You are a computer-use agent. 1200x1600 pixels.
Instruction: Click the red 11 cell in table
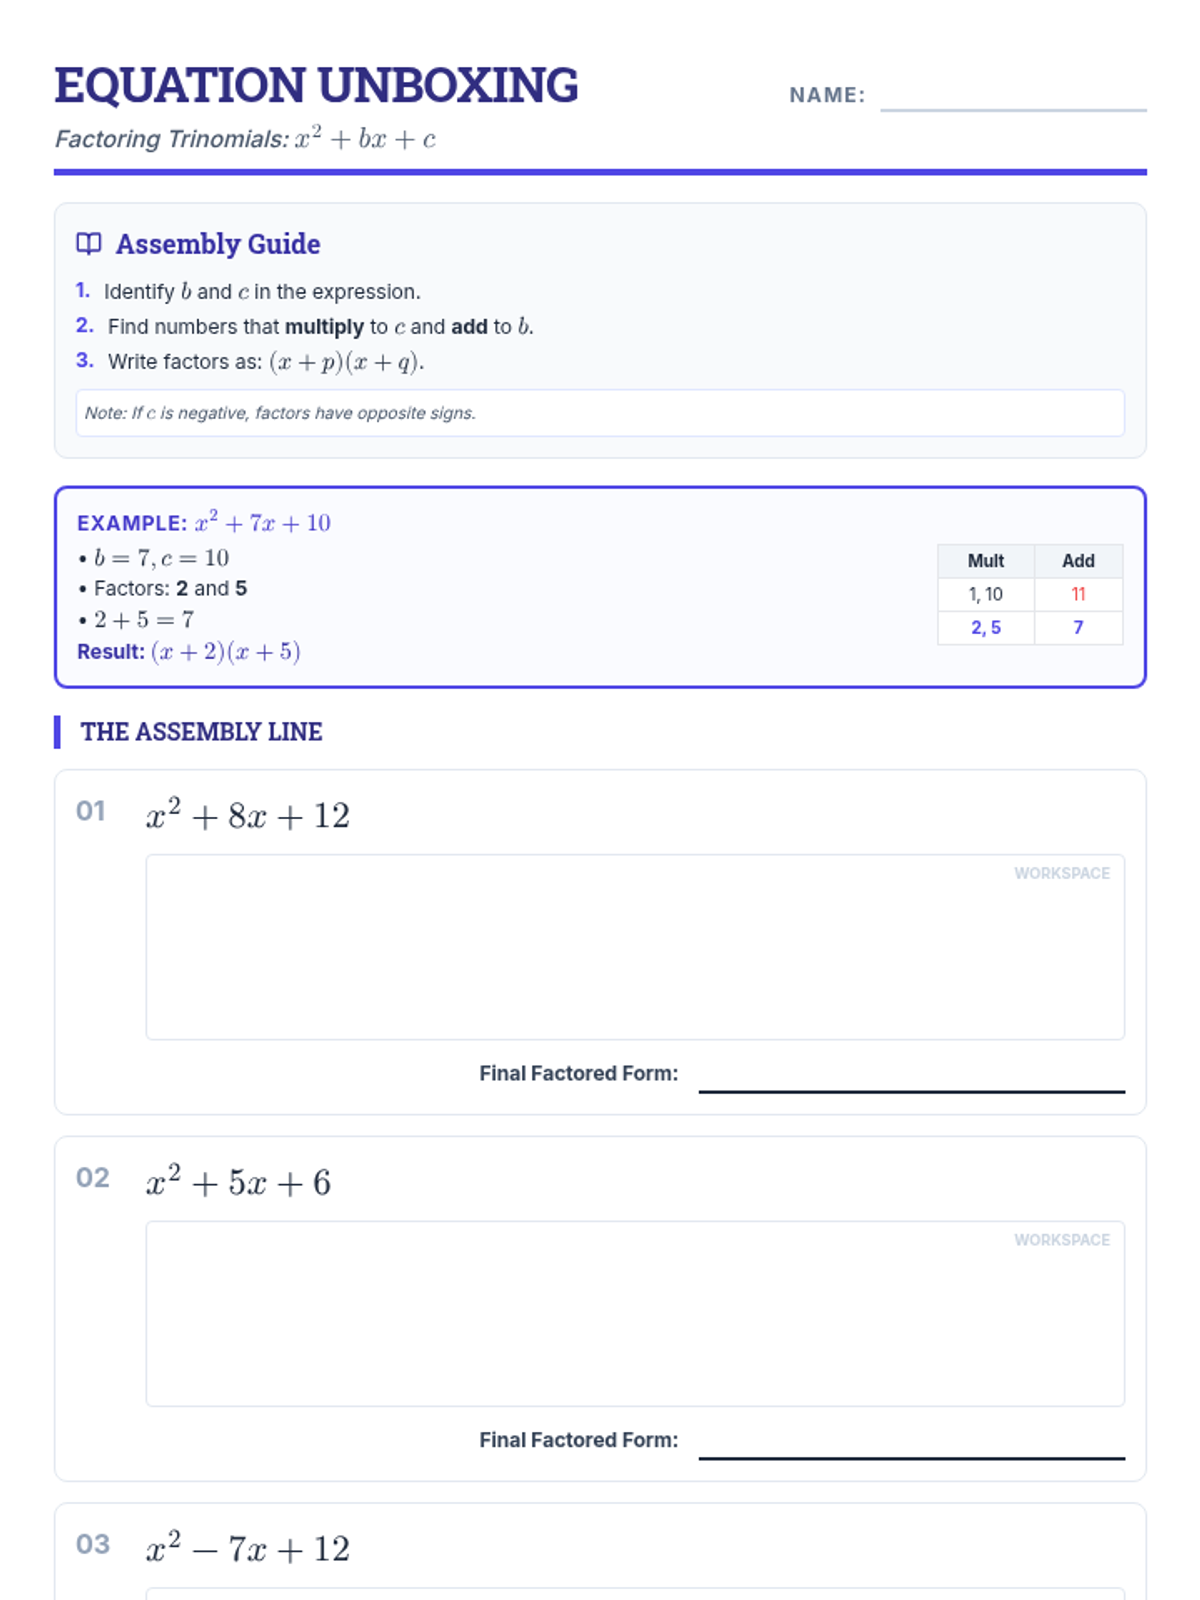1078,594
